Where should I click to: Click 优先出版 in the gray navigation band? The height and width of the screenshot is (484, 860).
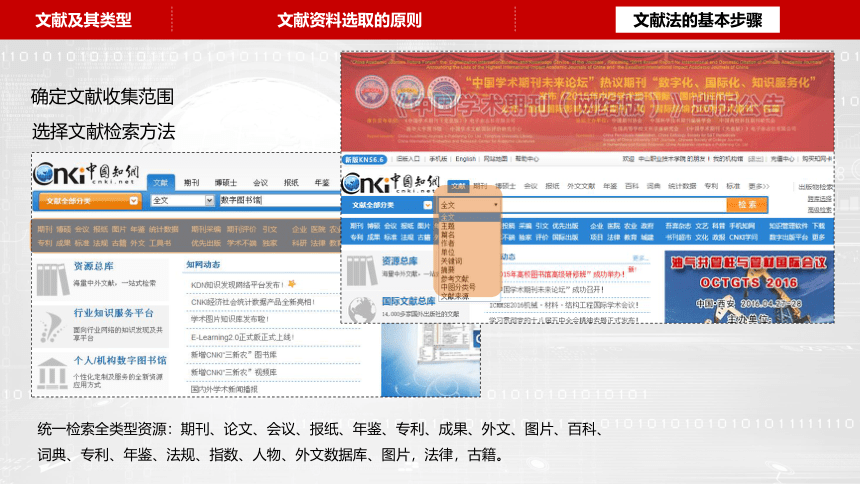click(206, 243)
